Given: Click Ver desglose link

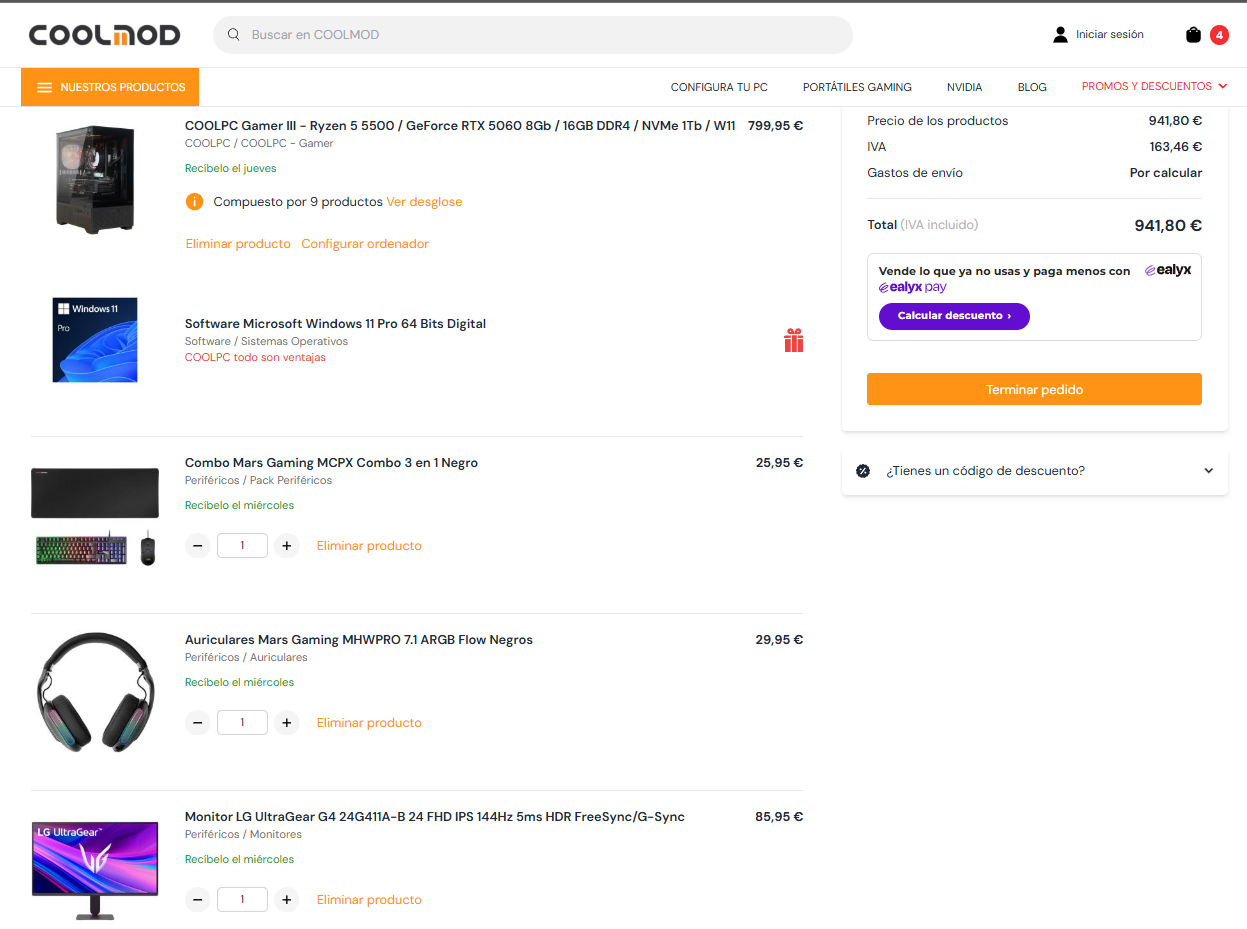Looking at the screenshot, I should click(x=424, y=202).
